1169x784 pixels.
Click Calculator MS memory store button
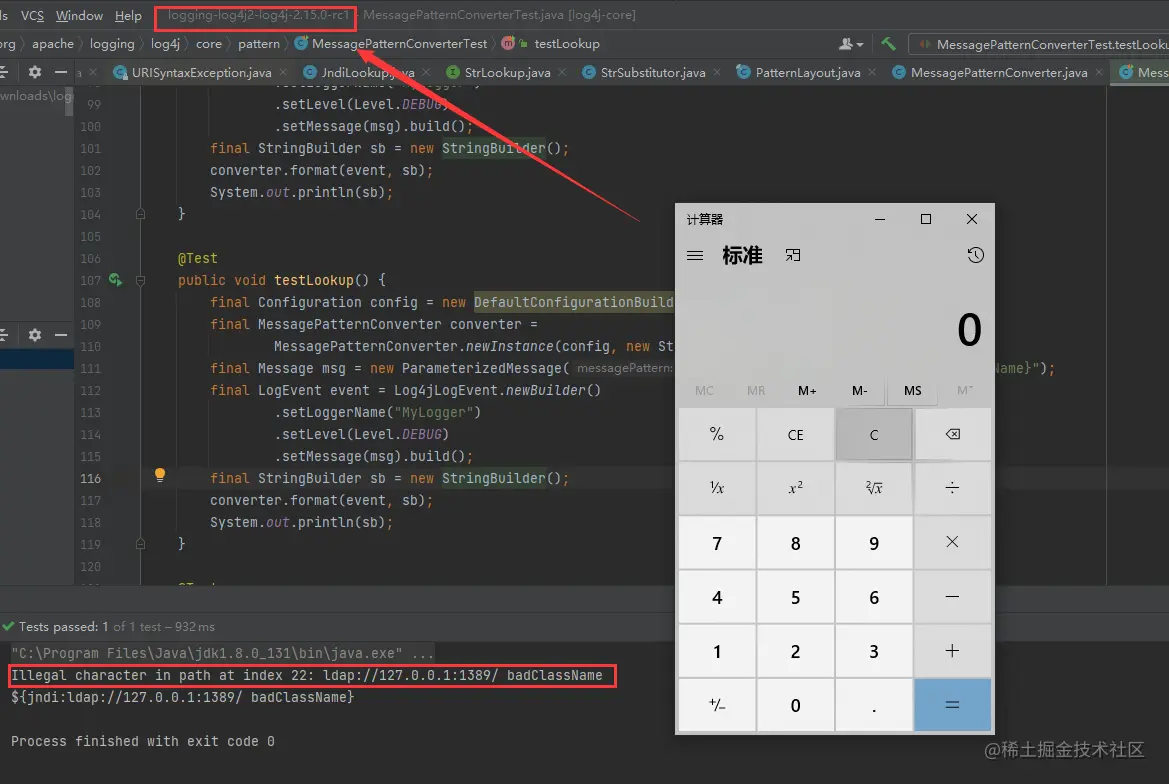click(x=913, y=391)
